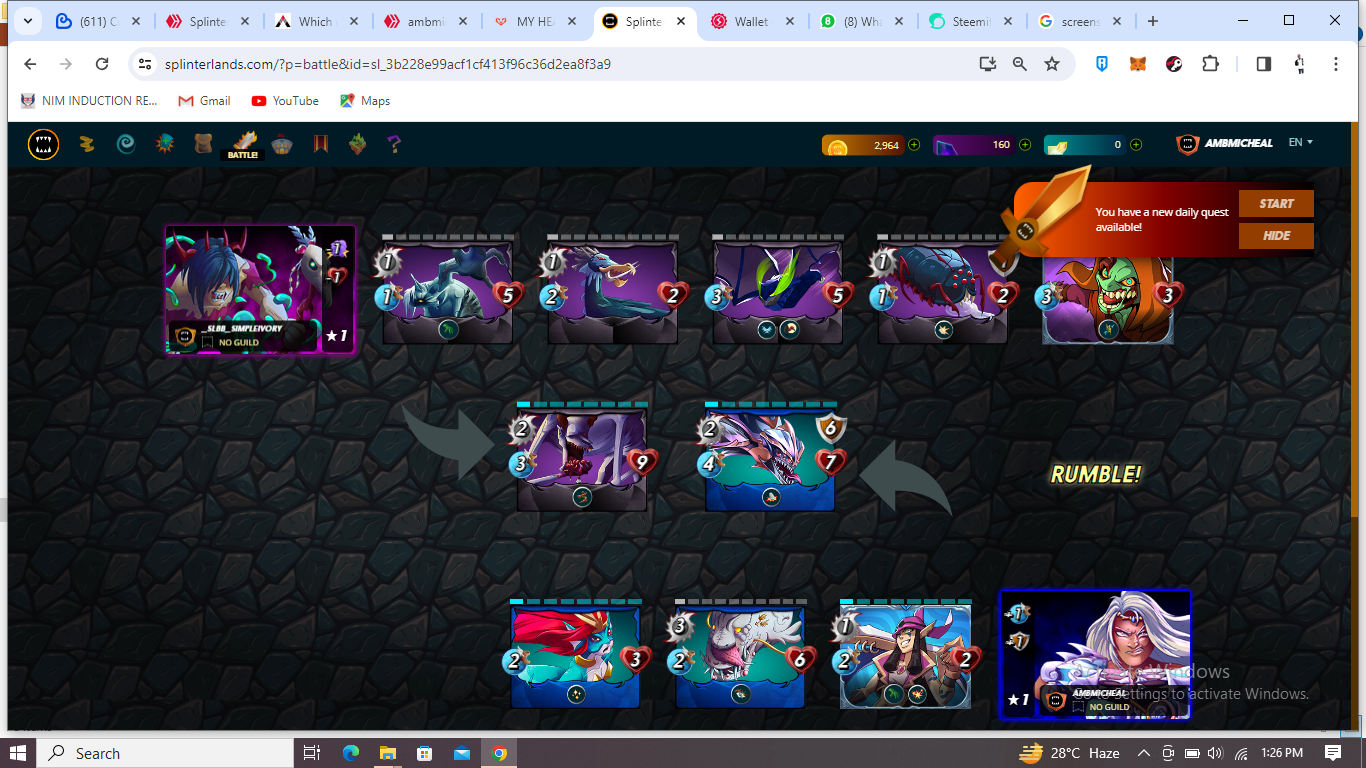Open Microsoft Edge from the taskbar

pos(350,753)
